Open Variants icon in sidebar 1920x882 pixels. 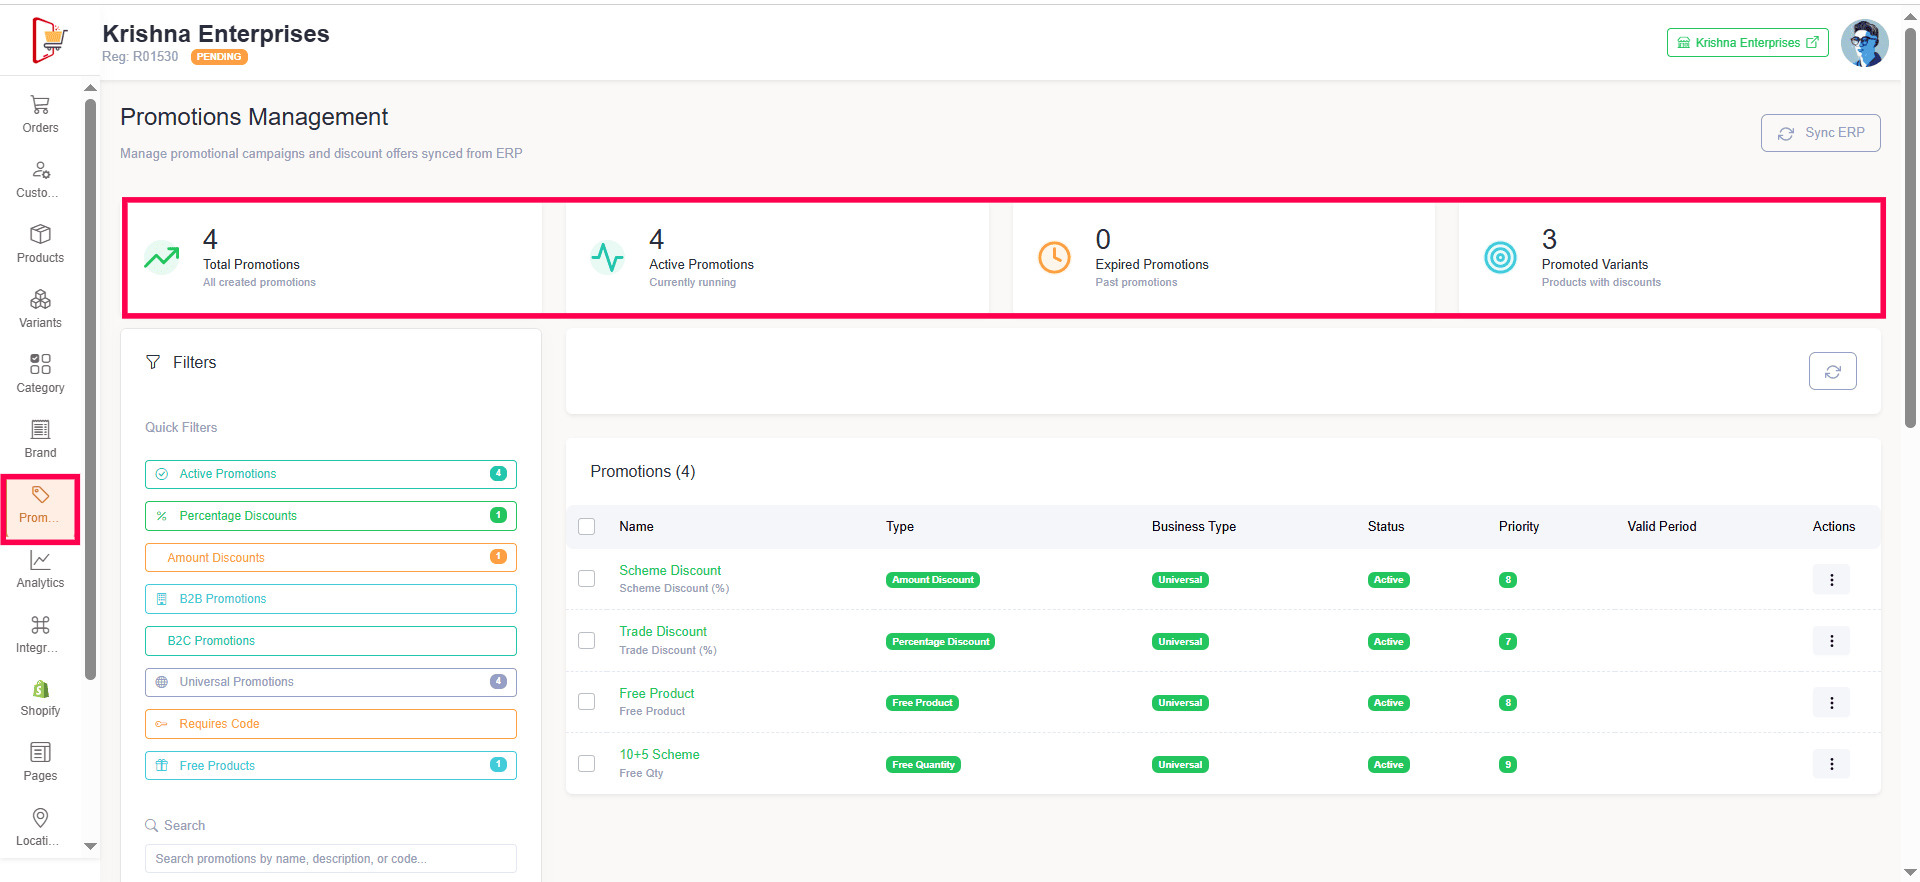pos(40,300)
